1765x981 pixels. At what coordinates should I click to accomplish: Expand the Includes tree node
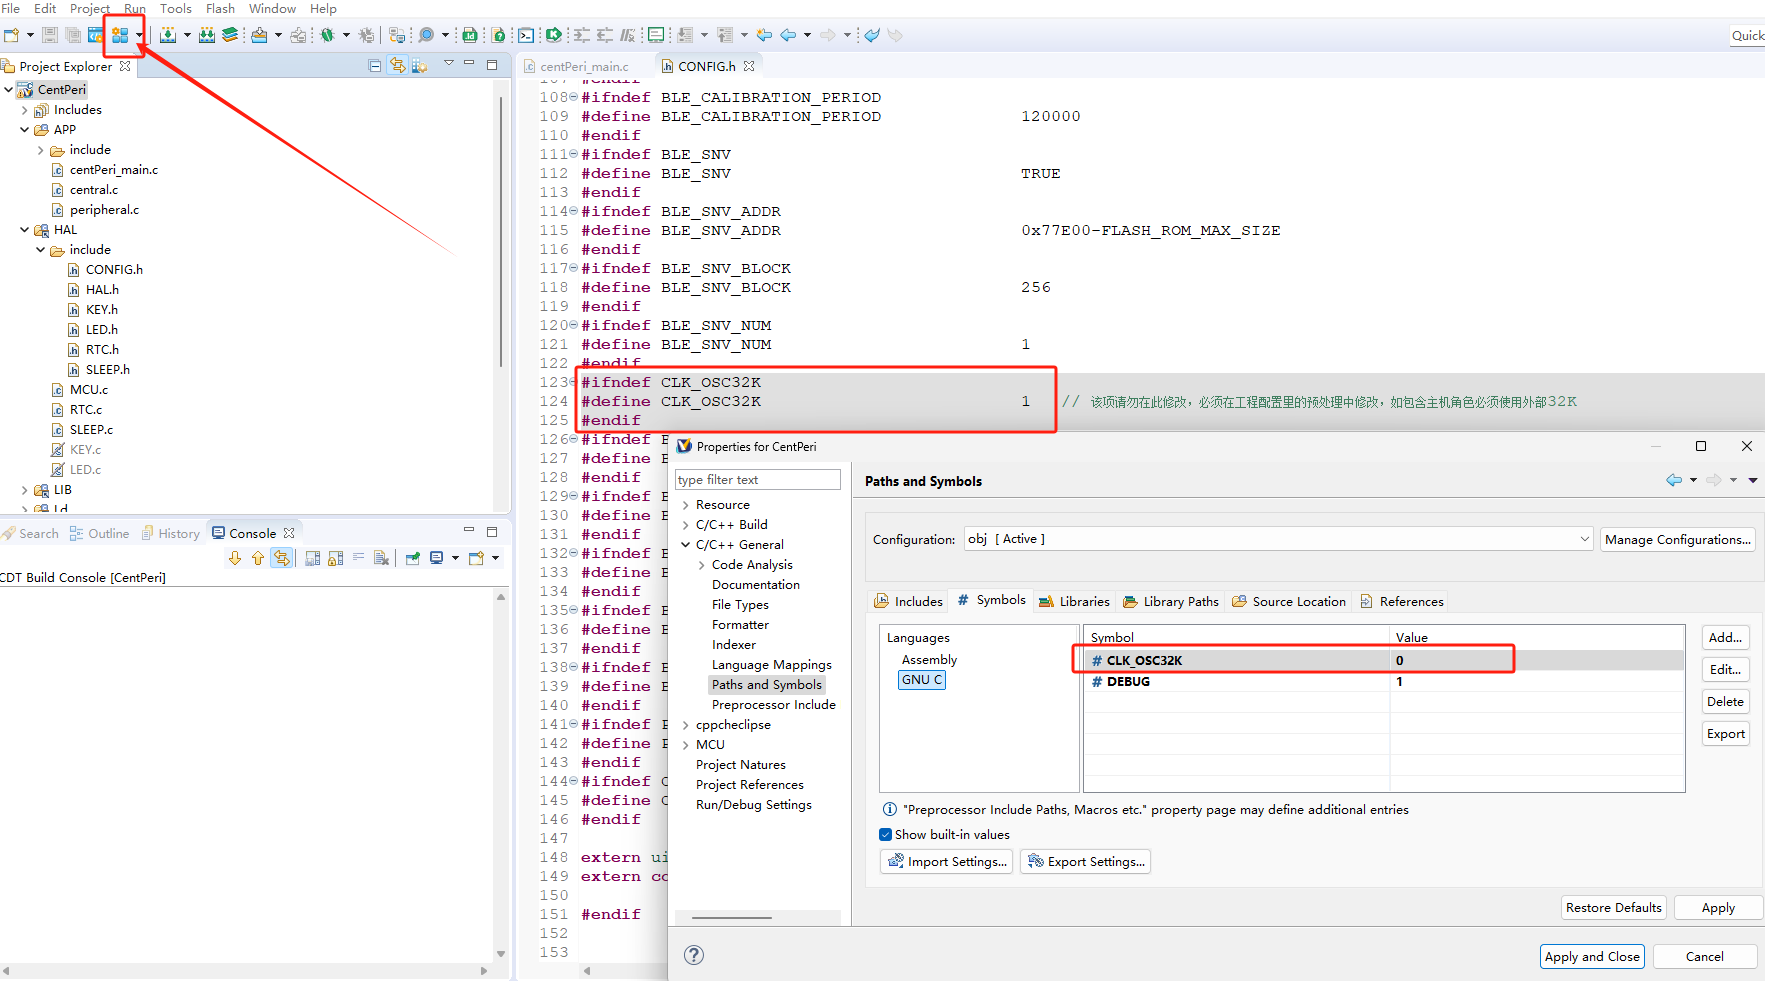pyautogui.click(x=25, y=110)
